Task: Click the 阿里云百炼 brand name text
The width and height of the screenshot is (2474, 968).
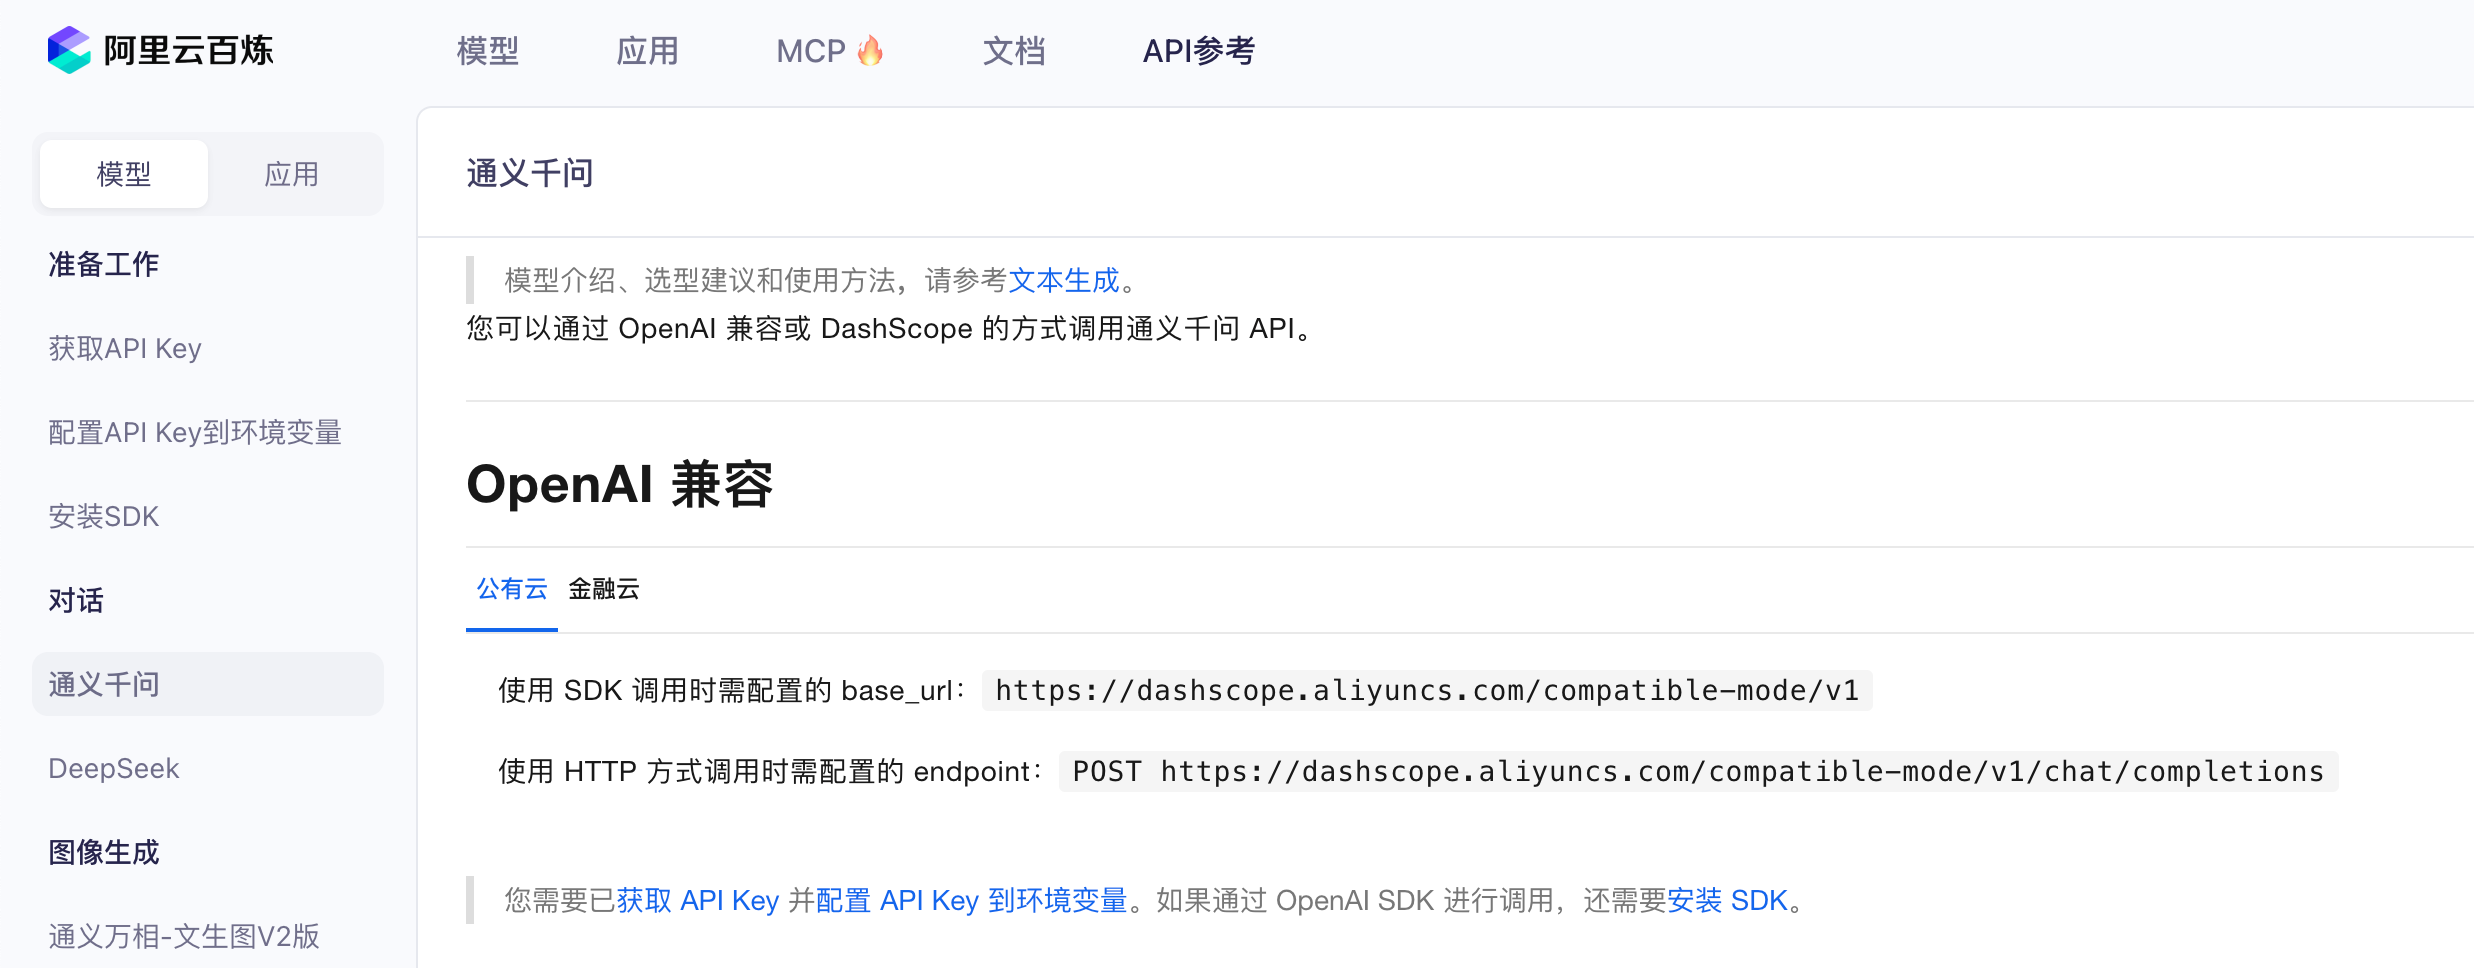Action: click(x=189, y=50)
